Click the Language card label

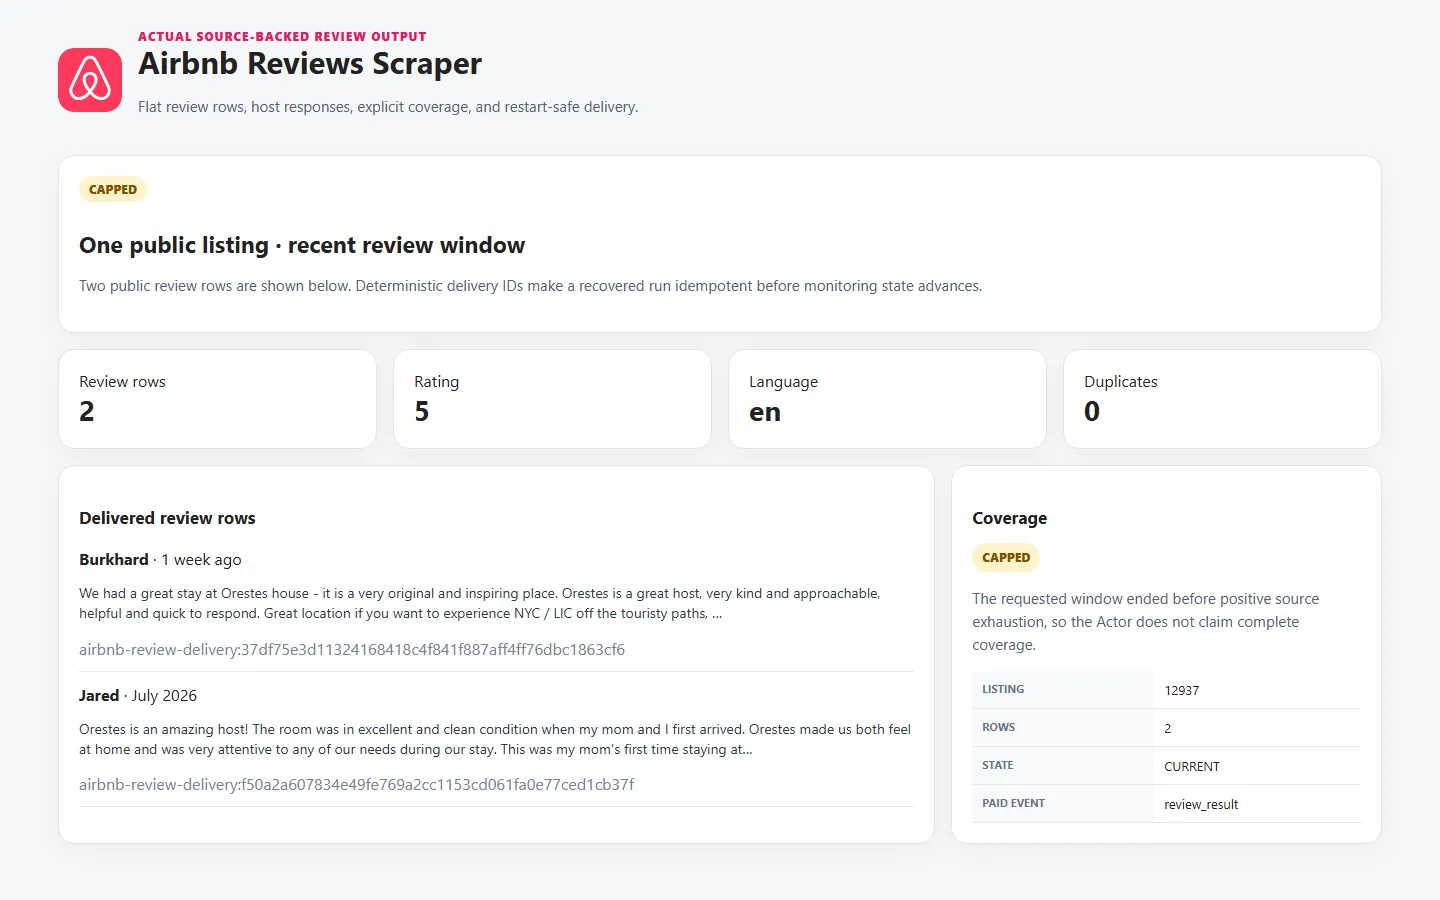pyautogui.click(x=783, y=382)
